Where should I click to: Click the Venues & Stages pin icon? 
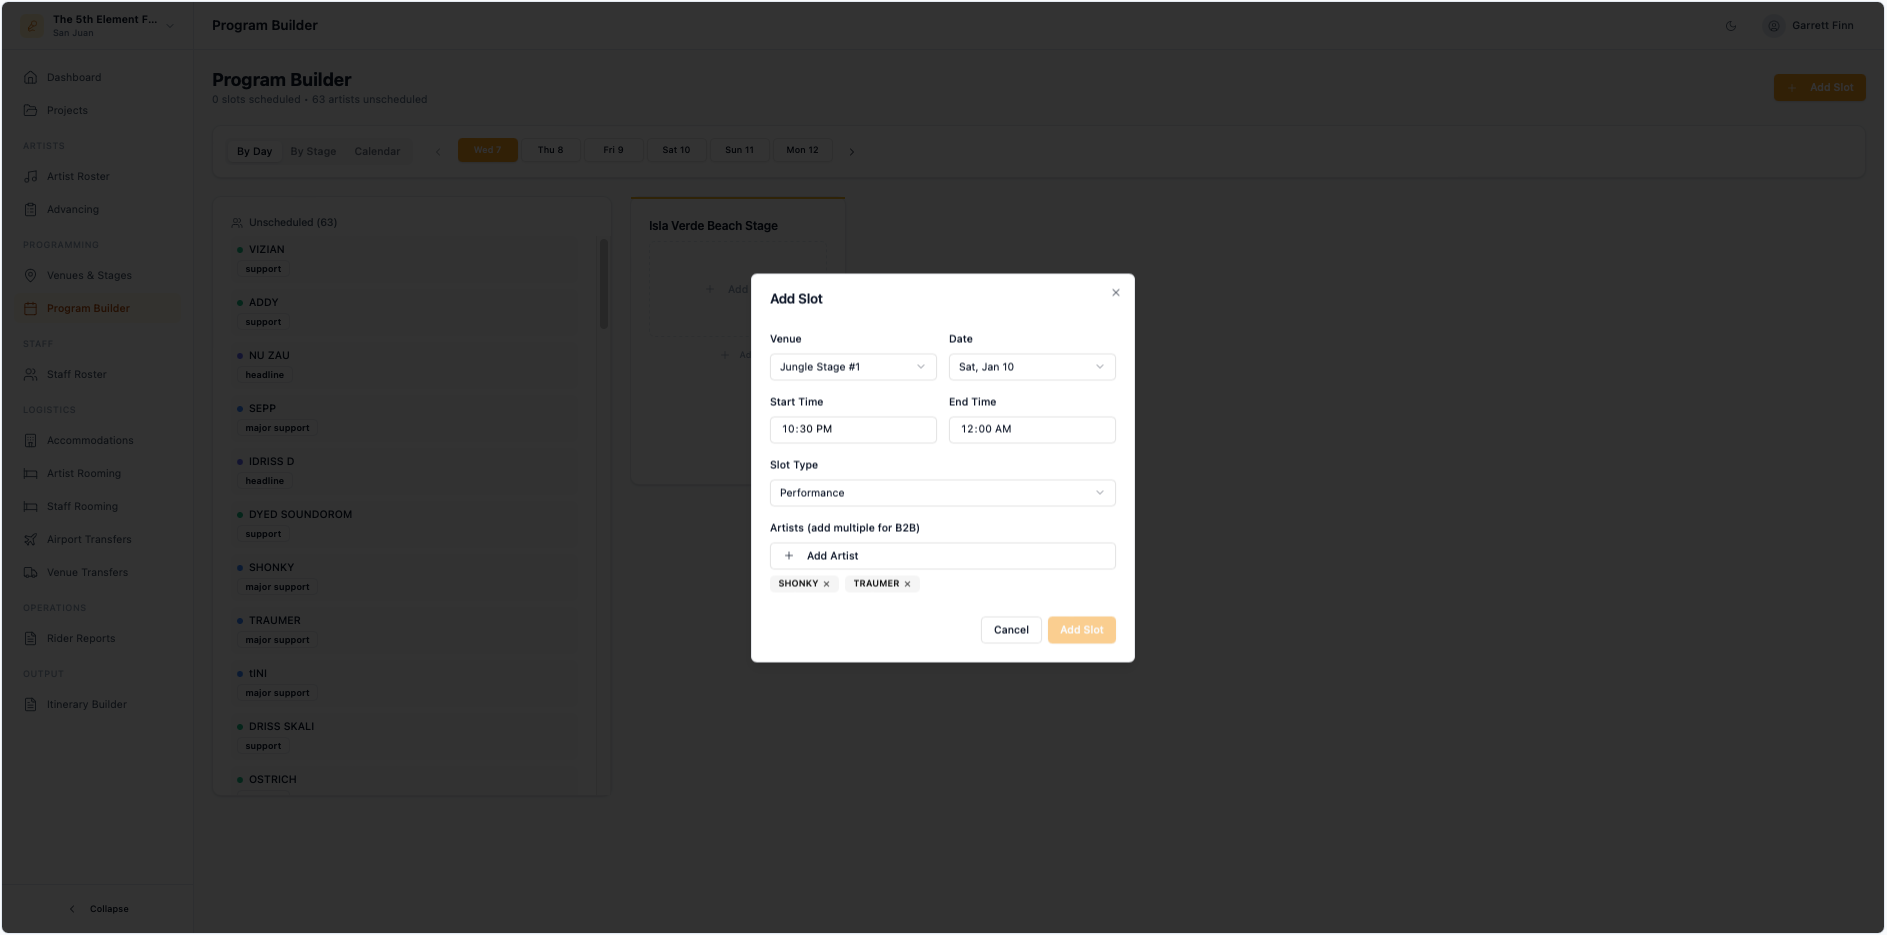[x=31, y=275]
